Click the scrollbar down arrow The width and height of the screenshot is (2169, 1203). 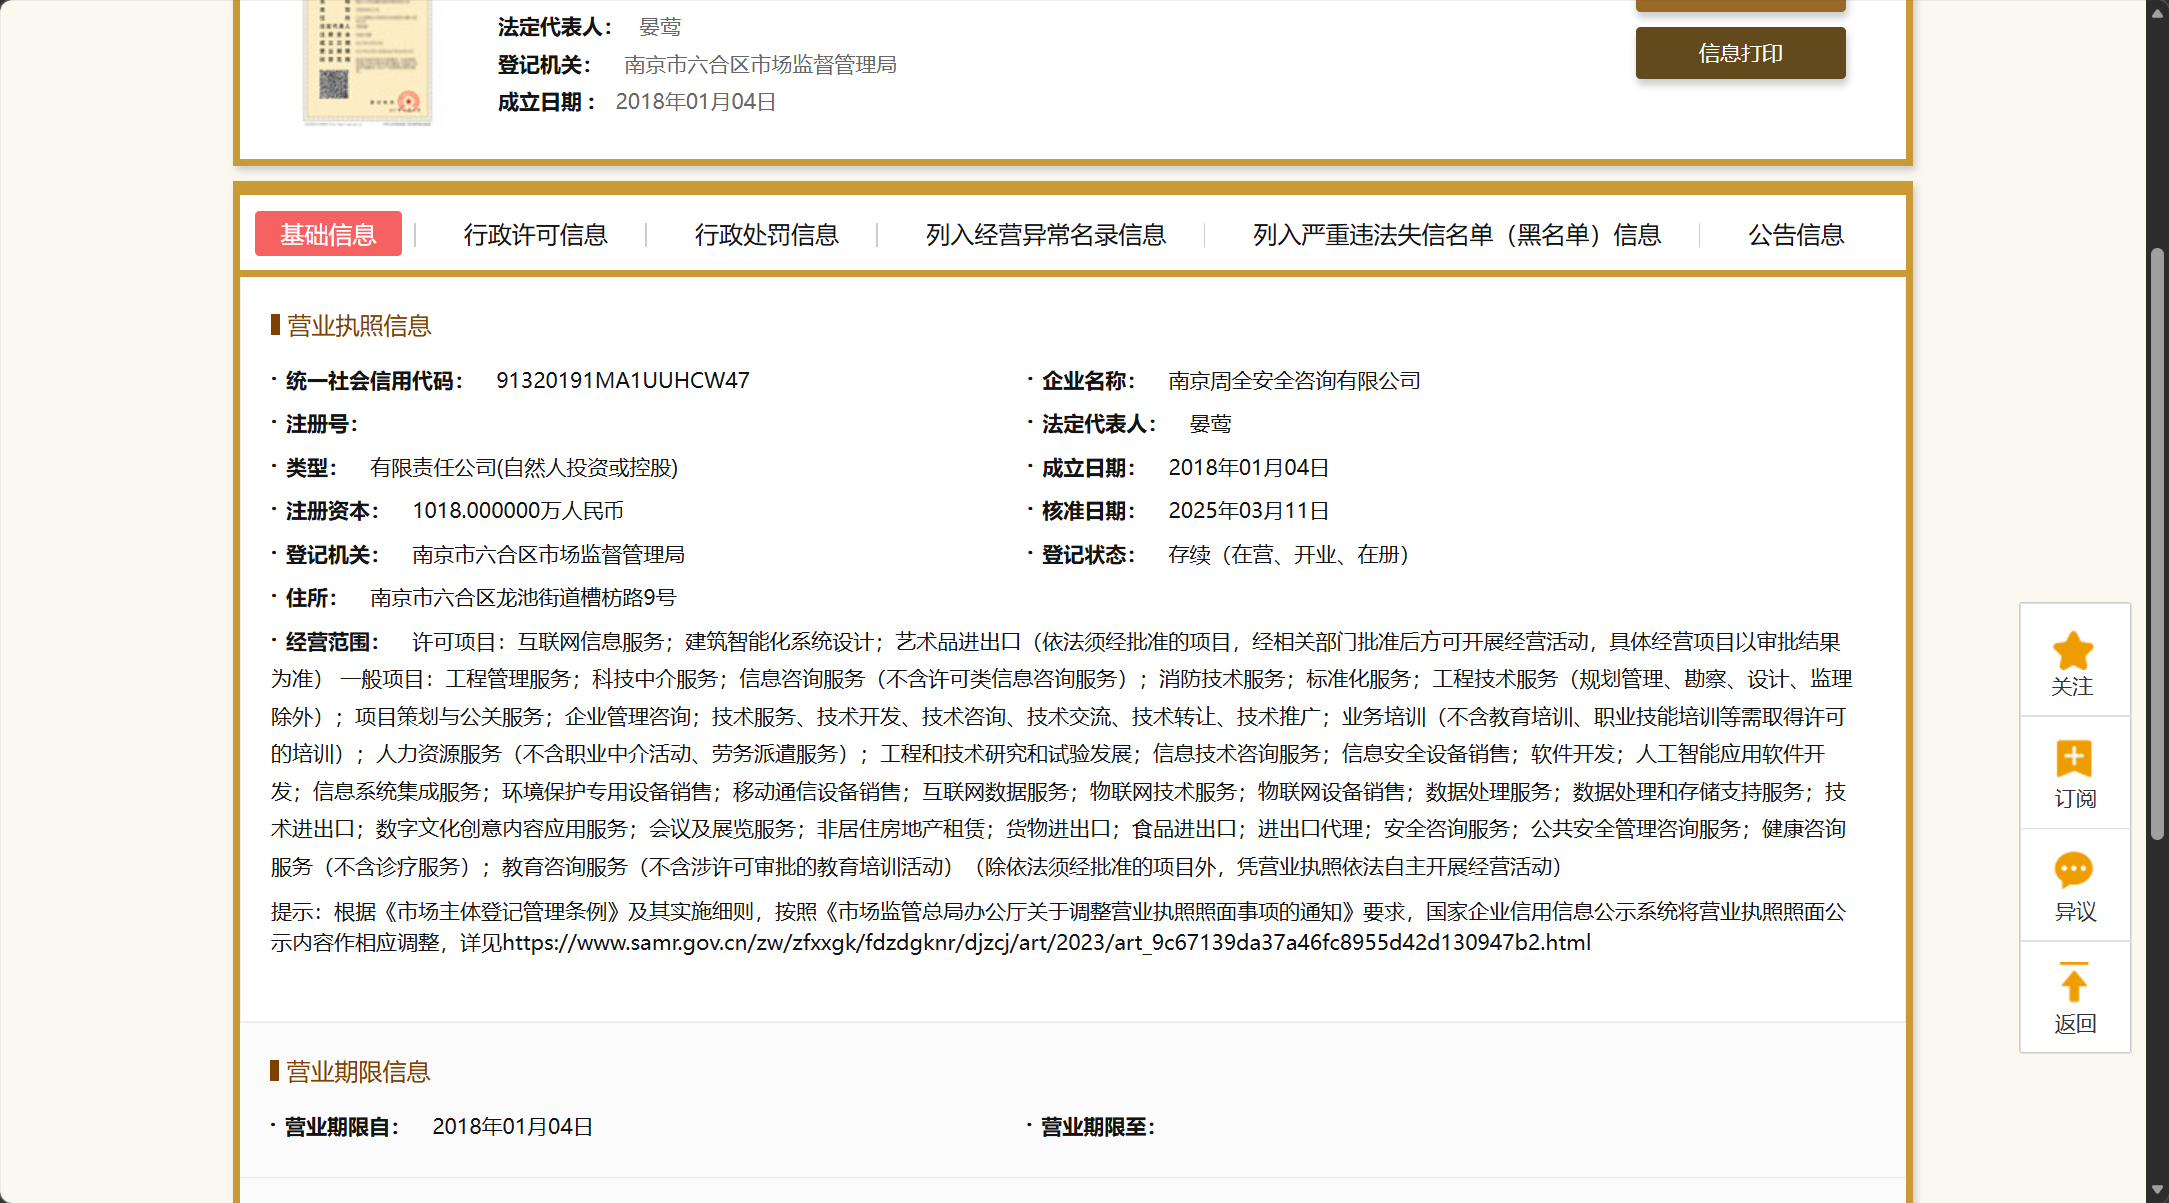click(x=2157, y=1191)
